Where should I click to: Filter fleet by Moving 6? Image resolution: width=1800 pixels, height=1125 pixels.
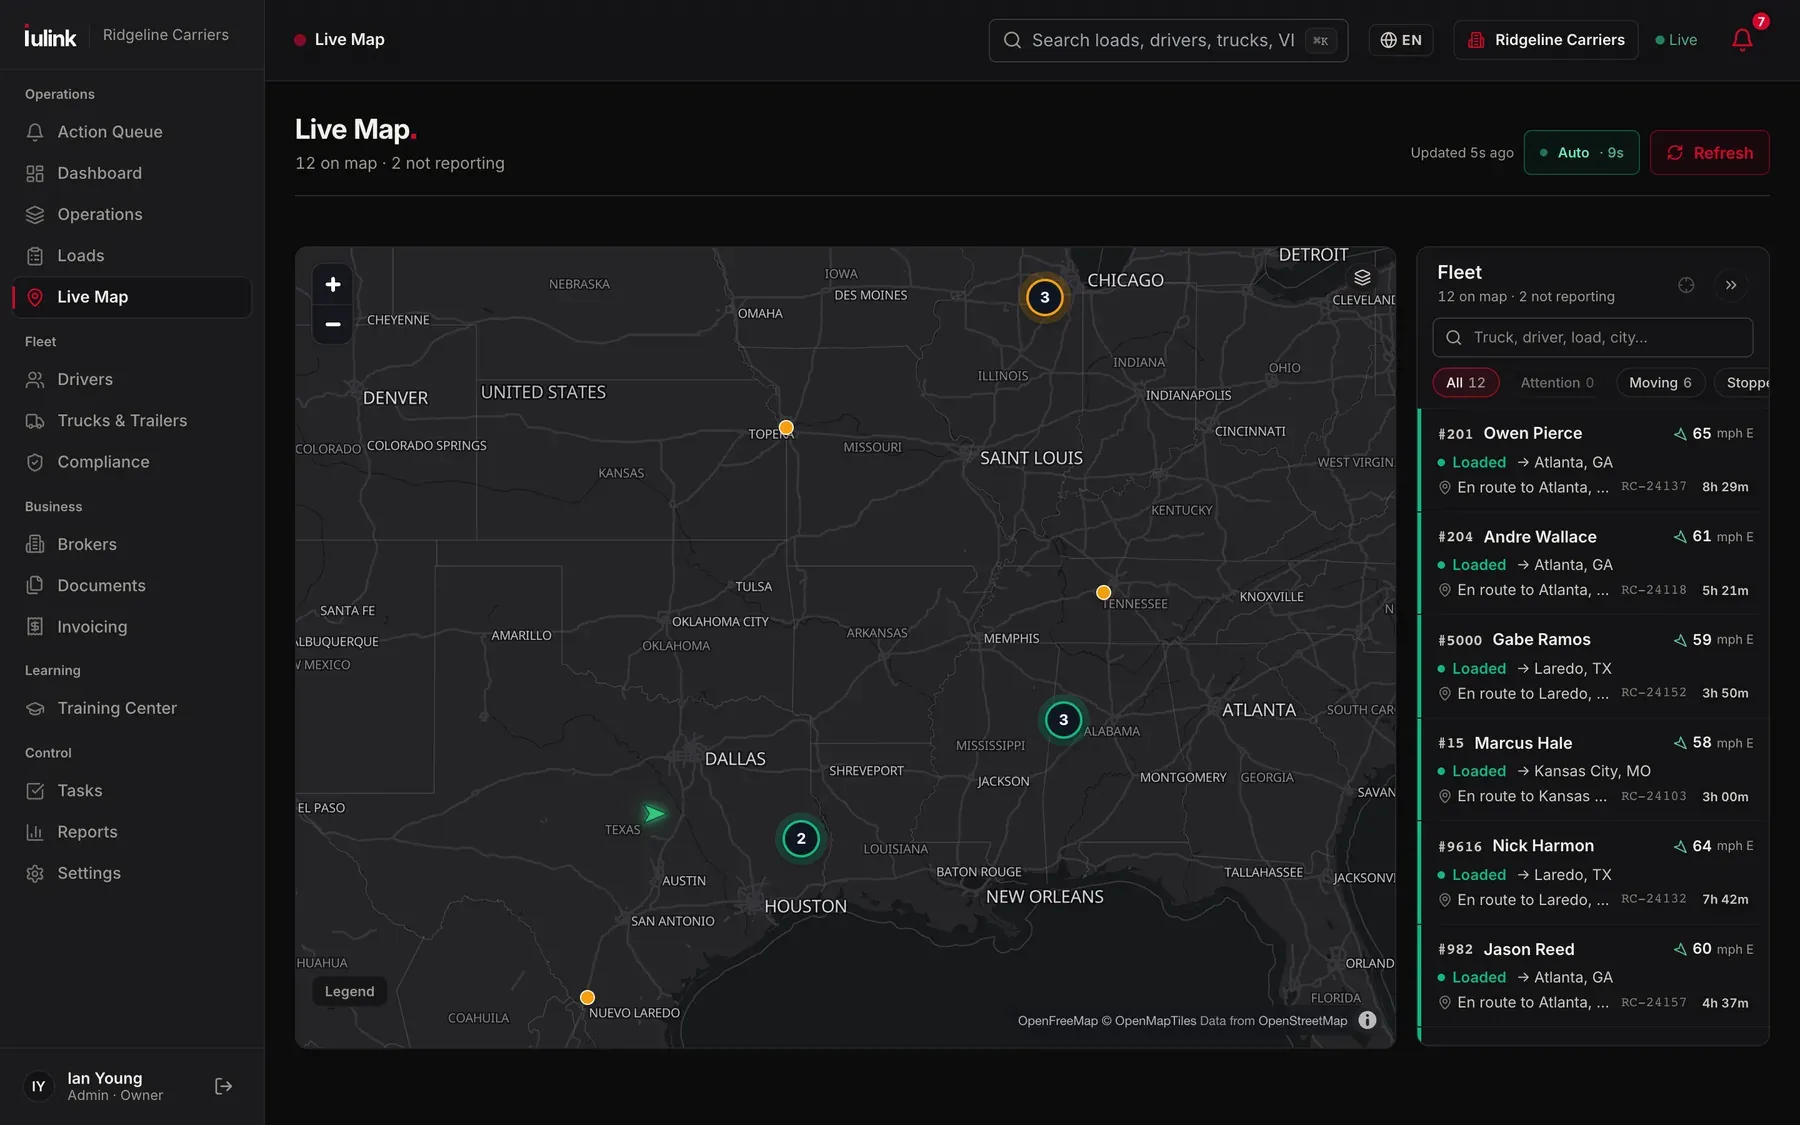click(x=1660, y=383)
